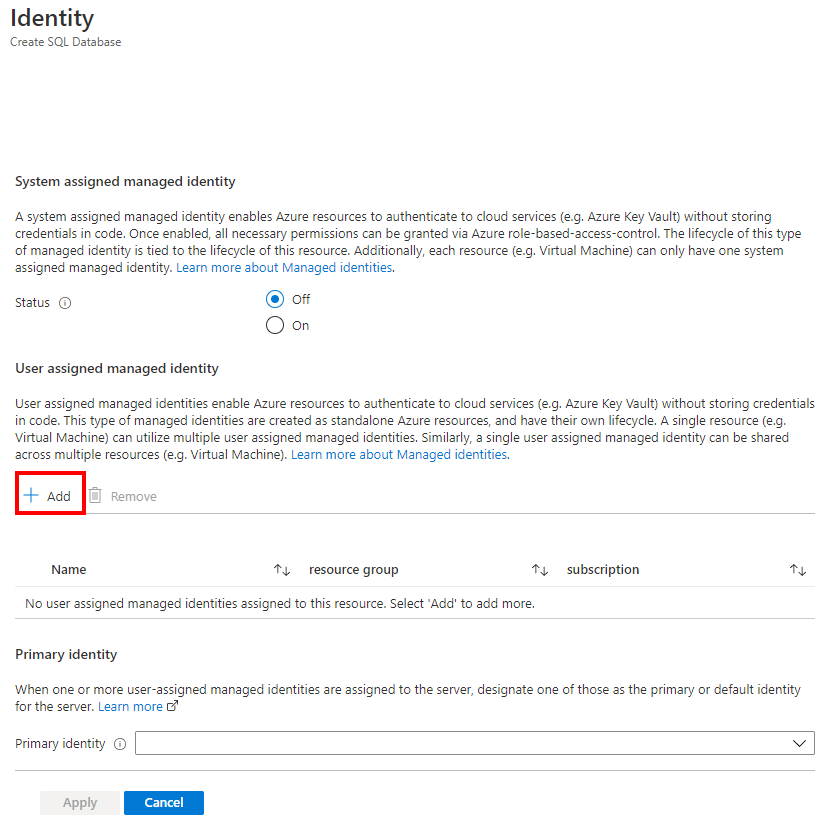
Task: Click the info icon beside Primary identity label
Action: [x=120, y=744]
